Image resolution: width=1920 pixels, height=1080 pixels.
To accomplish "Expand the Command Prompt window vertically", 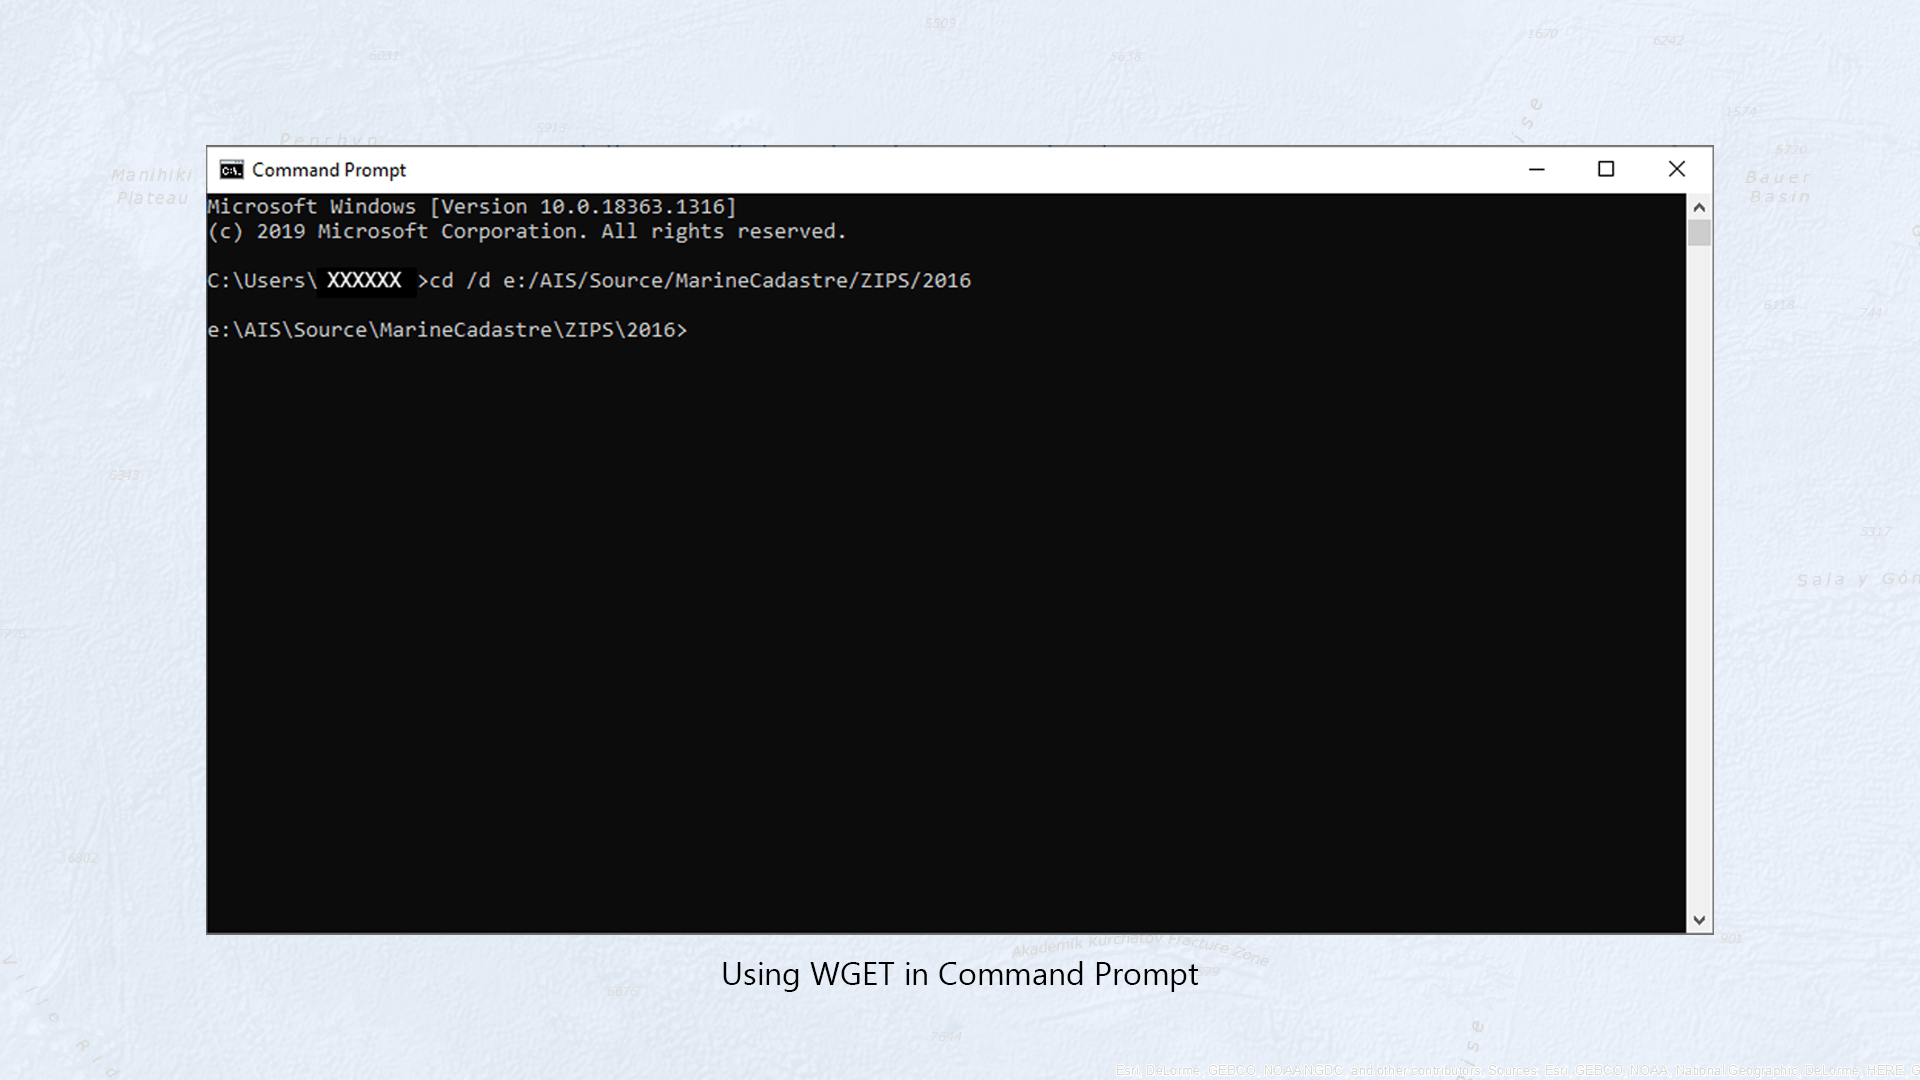I will pos(959,932).
